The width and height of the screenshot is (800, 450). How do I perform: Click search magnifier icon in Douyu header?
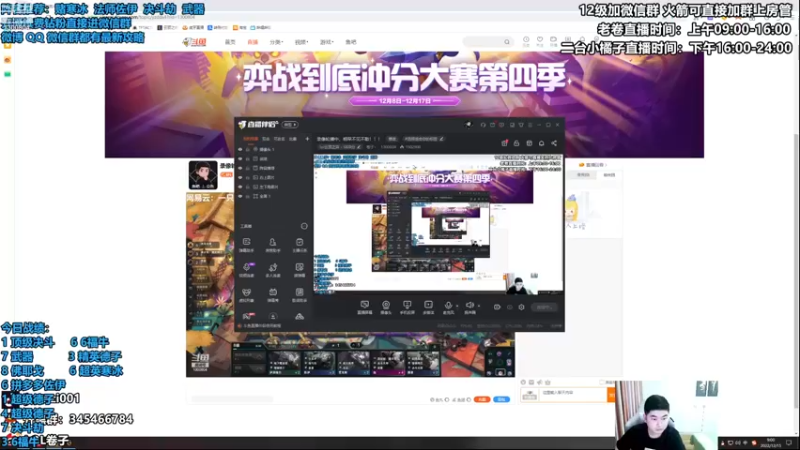(507, 42)
